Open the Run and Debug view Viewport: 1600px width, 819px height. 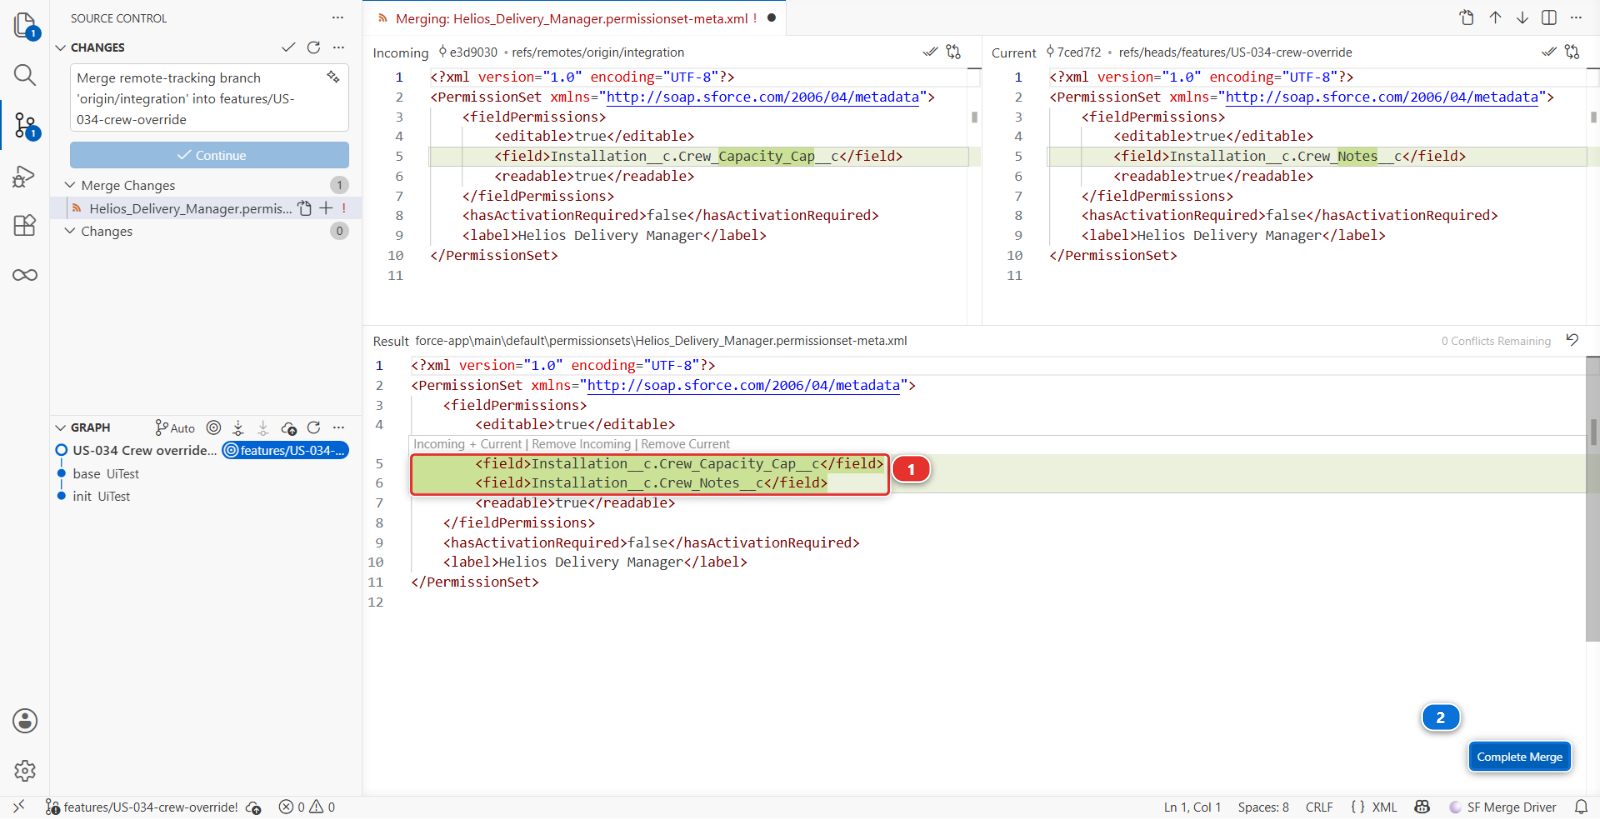pos(25,176)
